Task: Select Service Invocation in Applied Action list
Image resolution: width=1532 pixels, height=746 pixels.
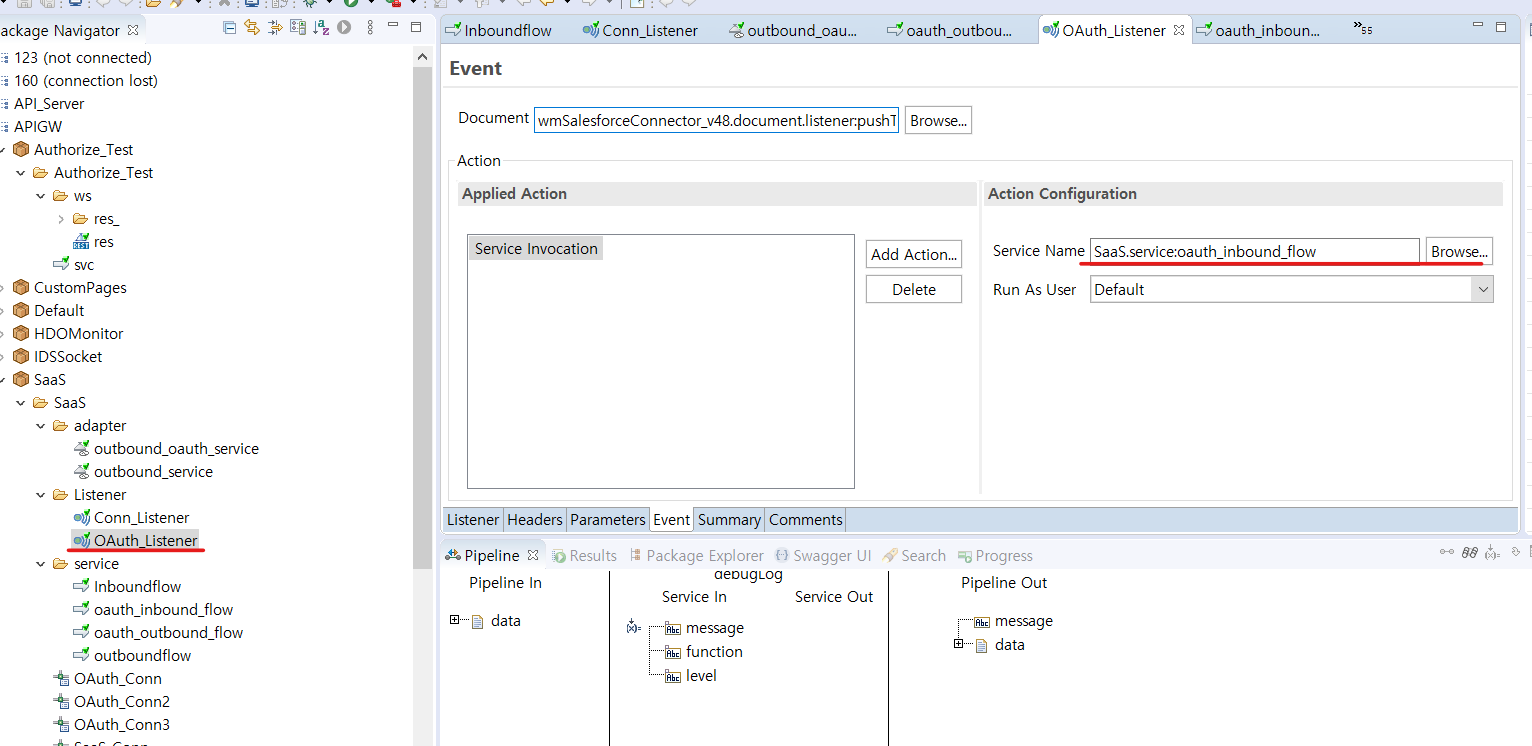Action: 536,249
